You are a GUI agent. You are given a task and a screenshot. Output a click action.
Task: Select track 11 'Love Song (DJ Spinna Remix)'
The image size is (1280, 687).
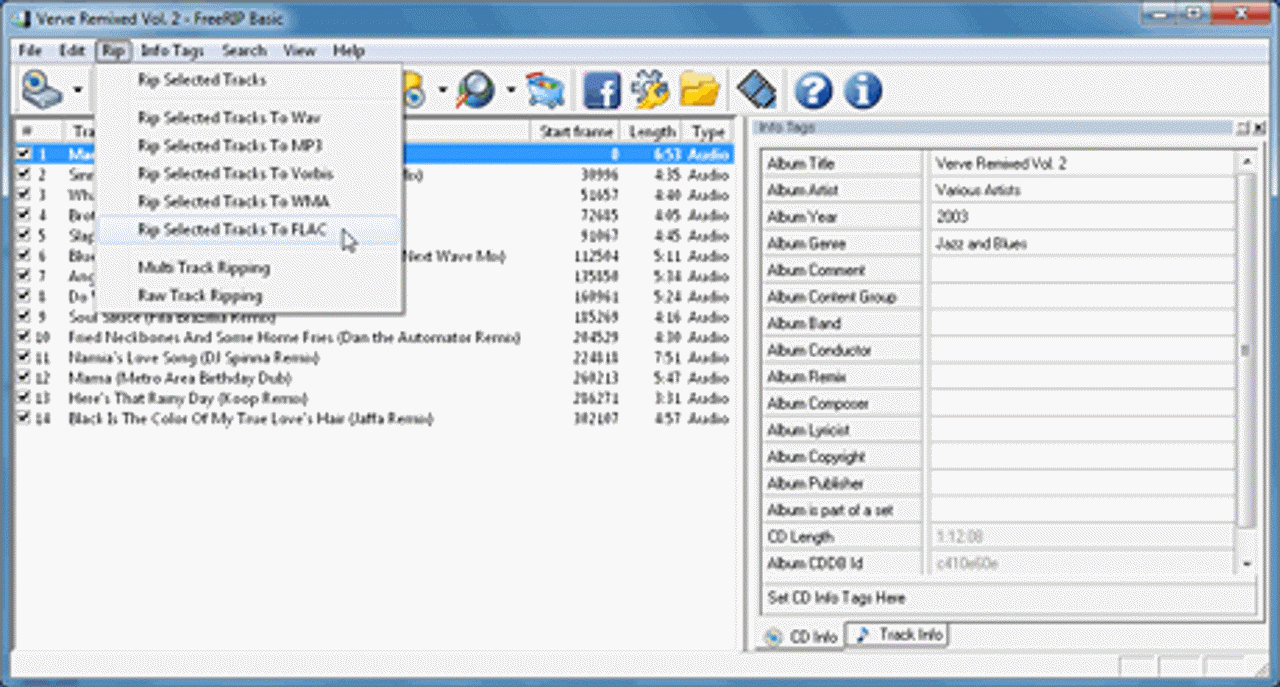(375, 358)
